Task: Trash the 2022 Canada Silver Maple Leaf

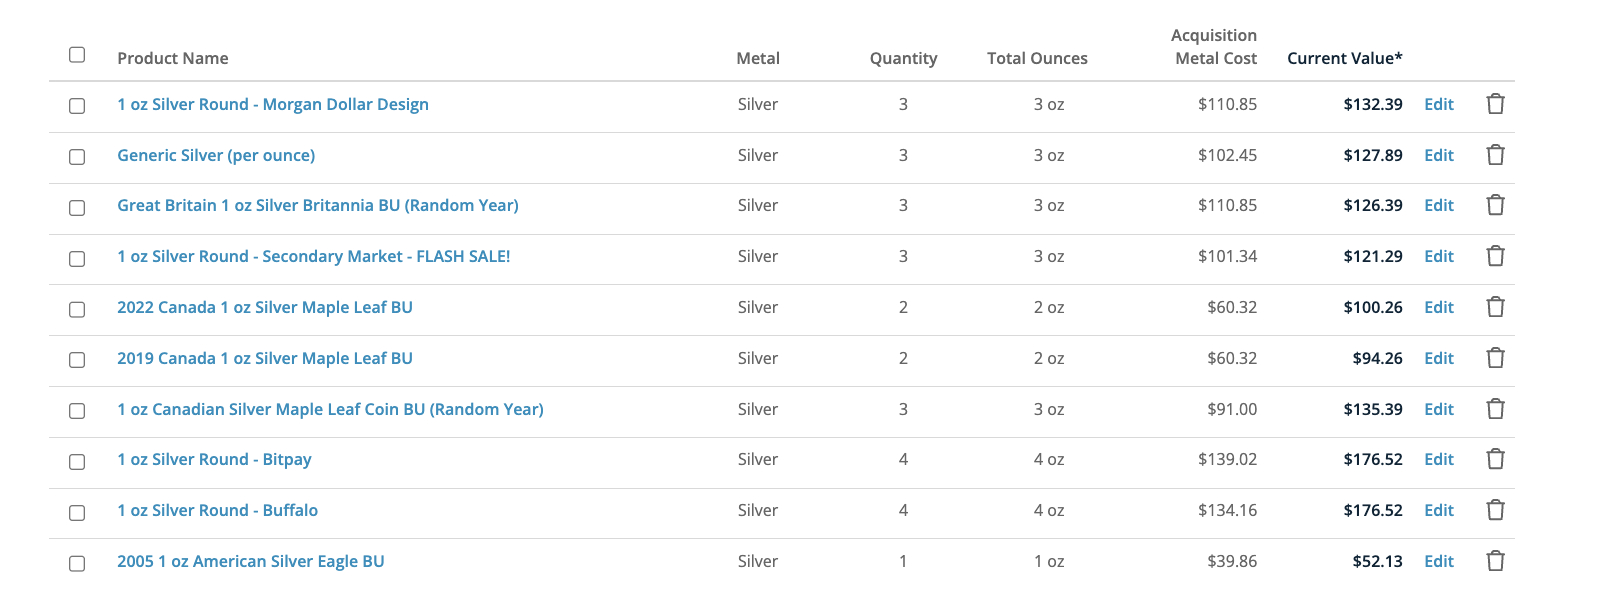Action: 1495,307
